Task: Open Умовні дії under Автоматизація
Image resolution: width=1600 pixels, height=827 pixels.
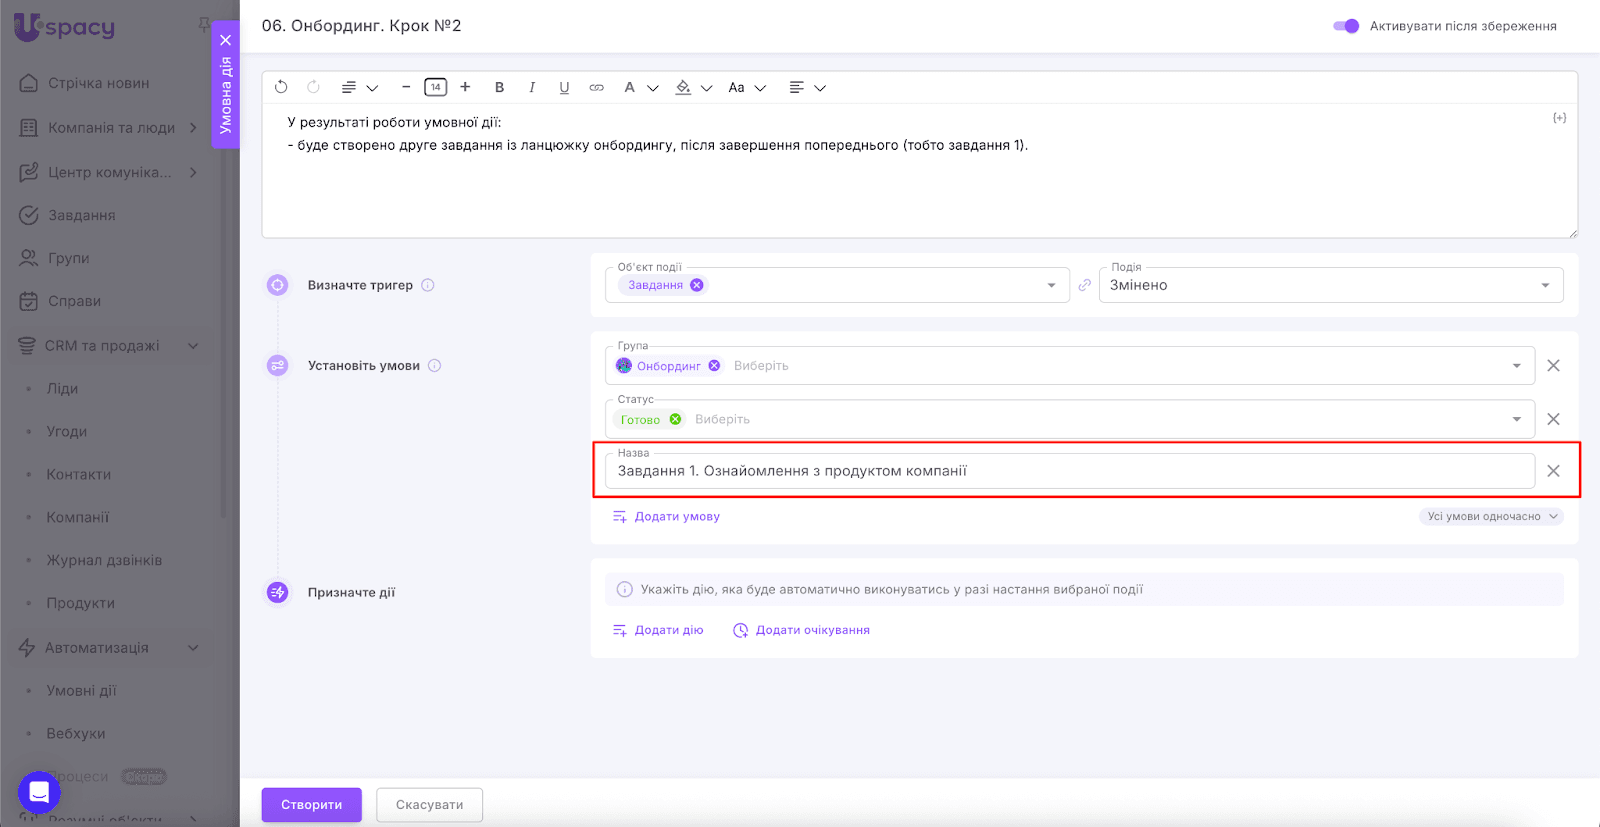Action: [81, 690]
